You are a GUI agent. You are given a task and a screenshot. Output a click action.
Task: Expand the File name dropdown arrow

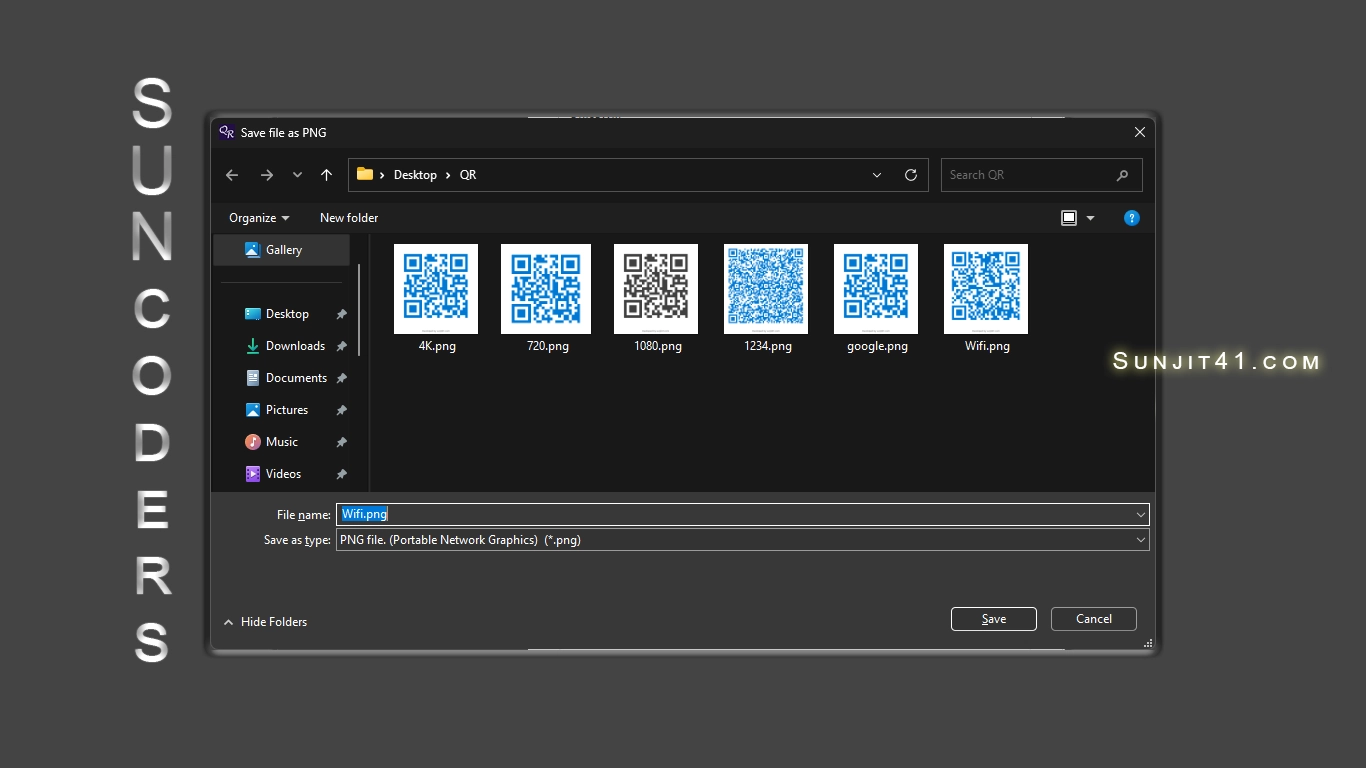click(1140, 514)
